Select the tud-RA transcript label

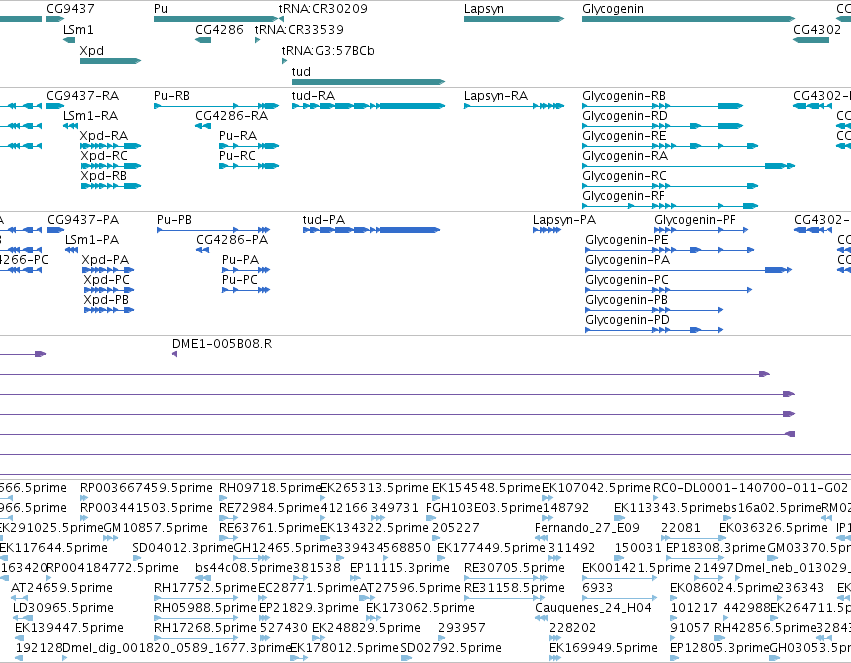[x=313, y=95]
